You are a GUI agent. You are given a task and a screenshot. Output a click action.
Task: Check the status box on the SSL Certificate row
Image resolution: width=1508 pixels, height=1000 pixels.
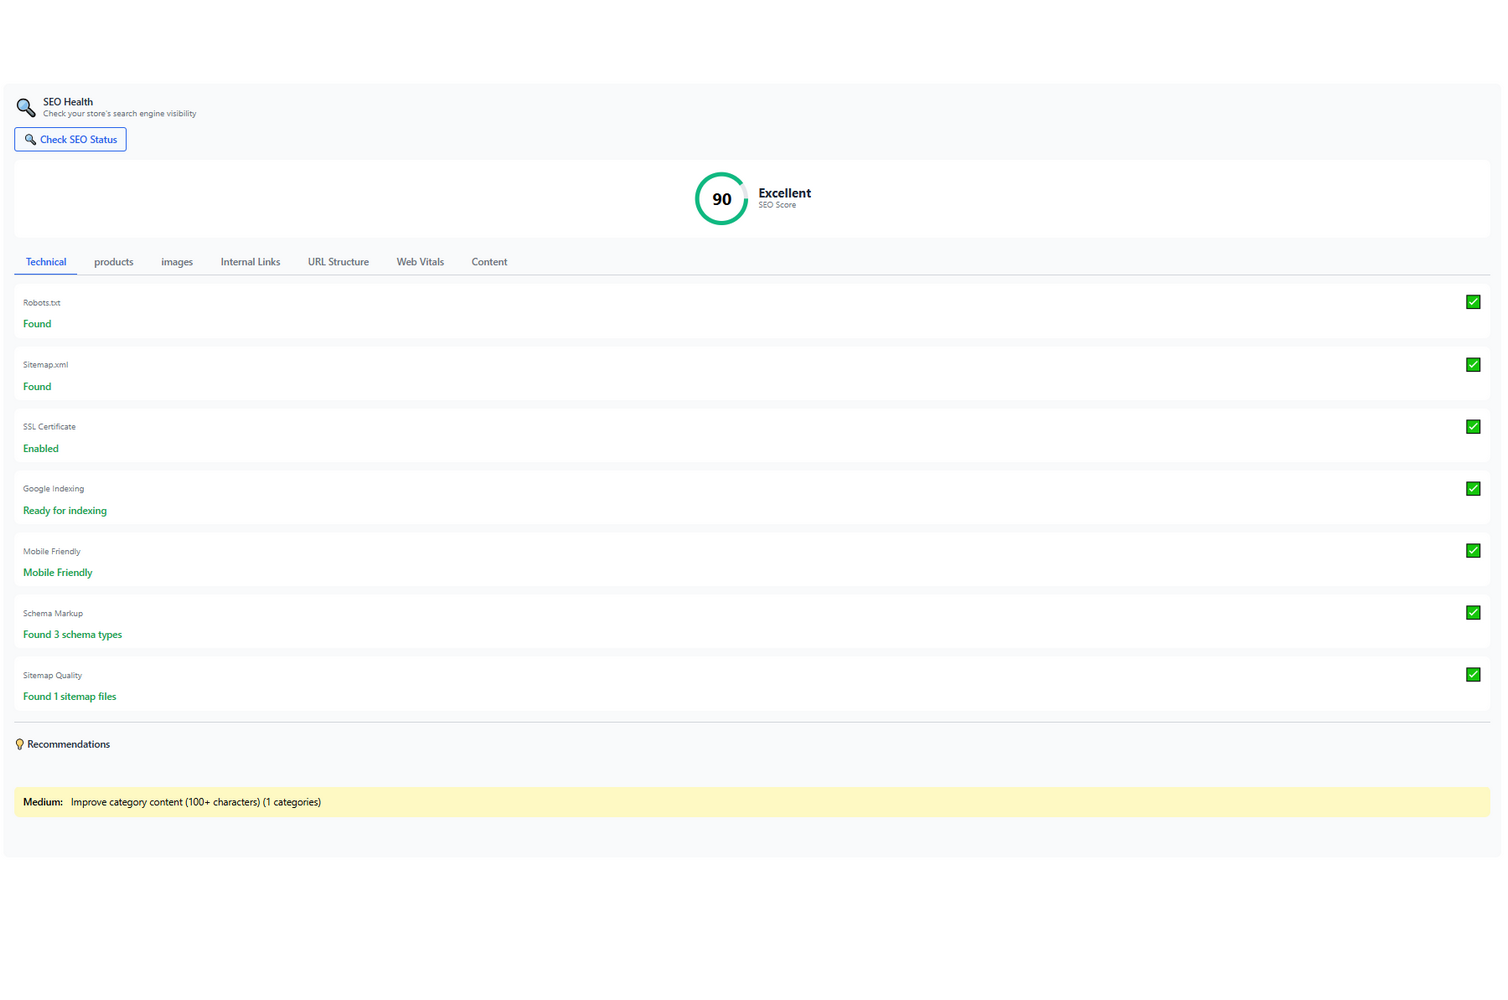point(1472,426)
